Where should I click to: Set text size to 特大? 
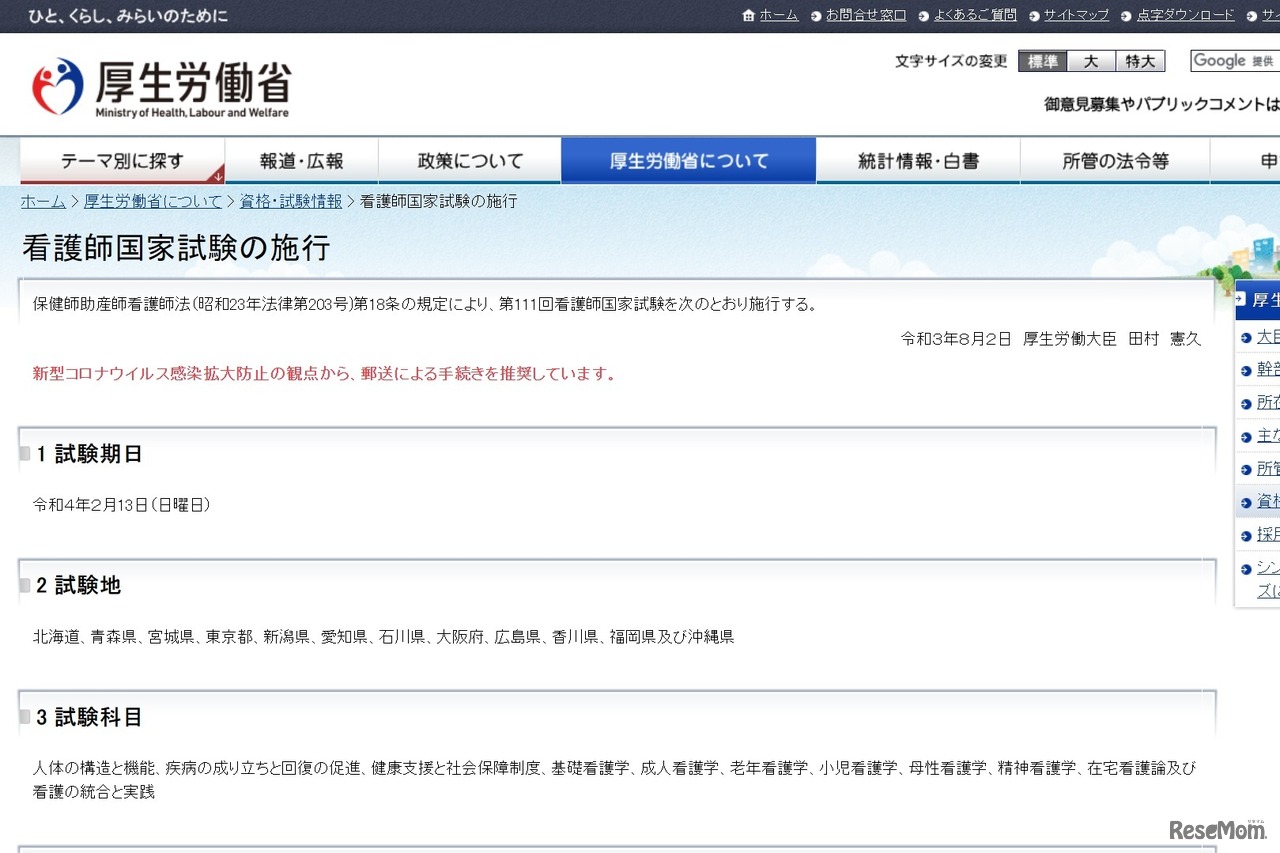[x=1140, y=61]
